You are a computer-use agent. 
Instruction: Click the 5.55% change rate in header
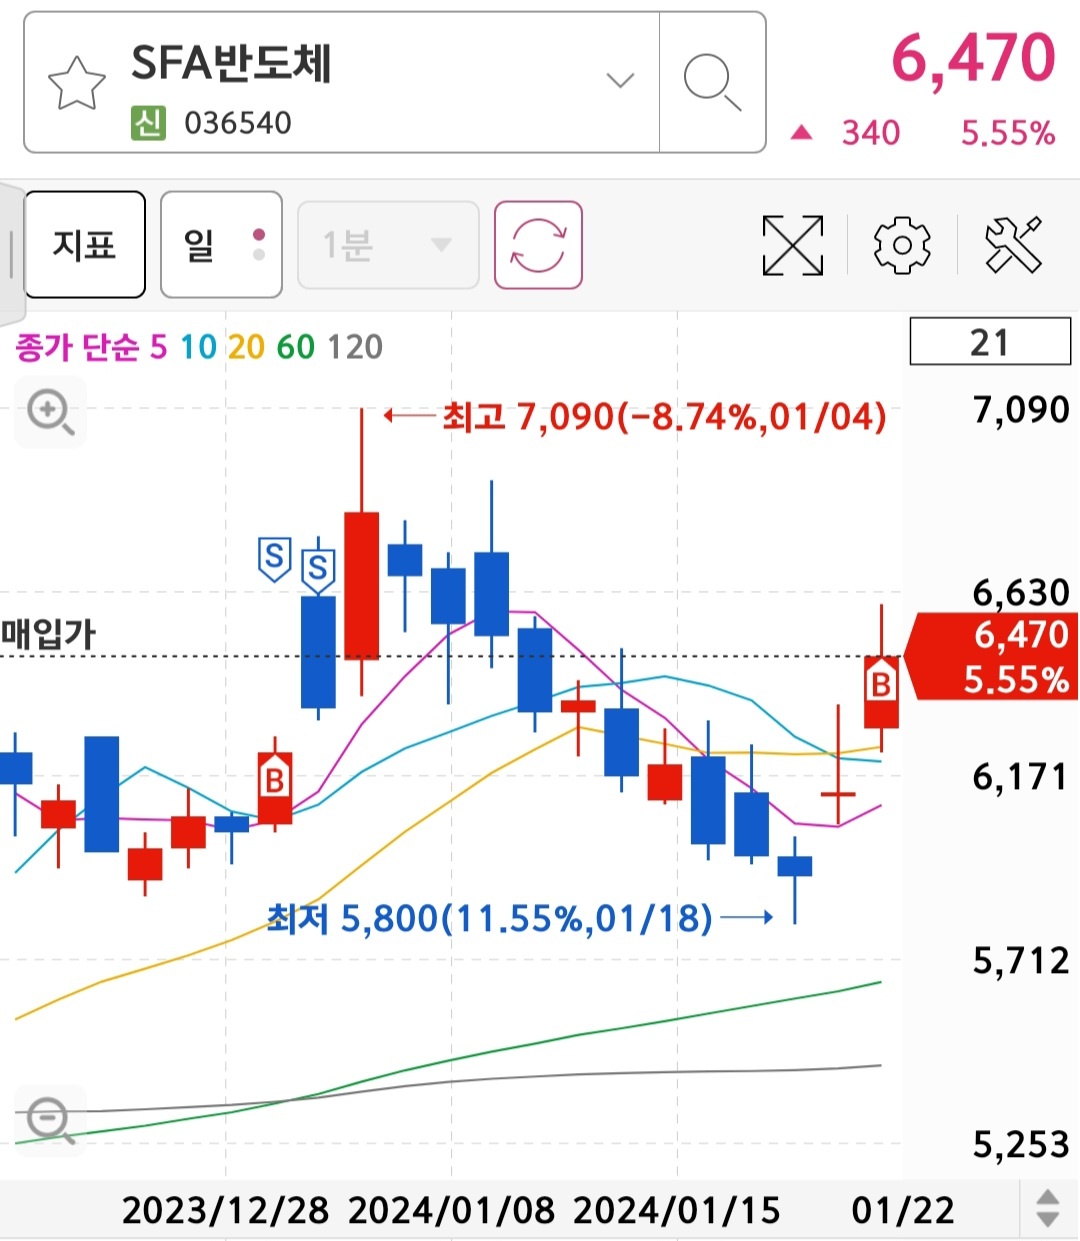tap(1008, 133)
